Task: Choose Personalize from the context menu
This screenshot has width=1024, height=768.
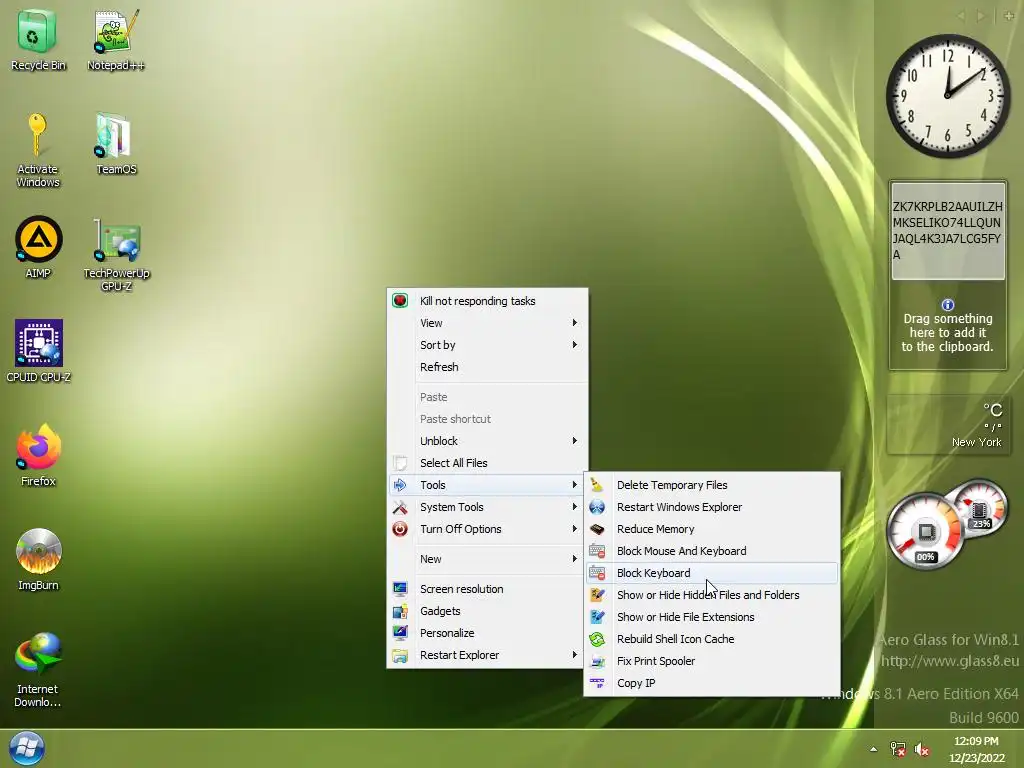Action: point(488,633)
